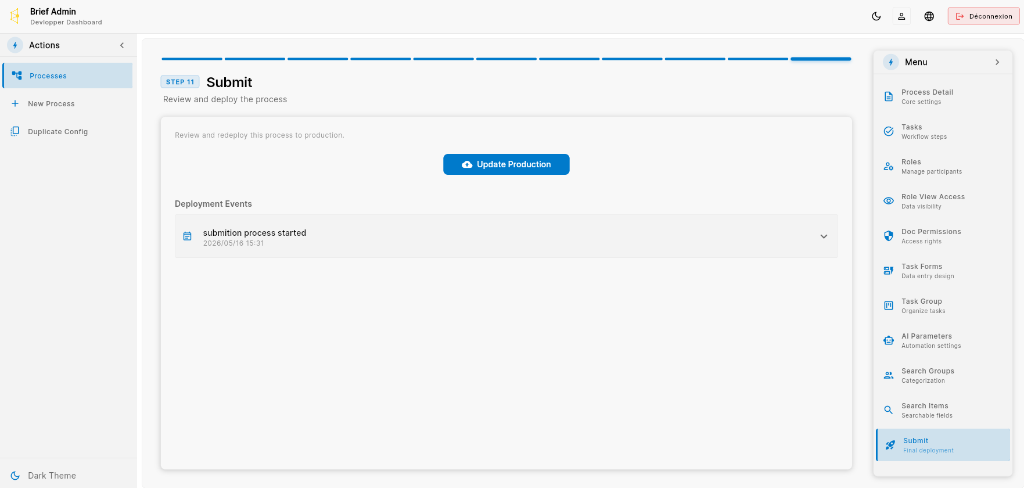Click the Deployment Events heading
The height and width of the screenshot is (488, 1024).
[x=213, y=204]
